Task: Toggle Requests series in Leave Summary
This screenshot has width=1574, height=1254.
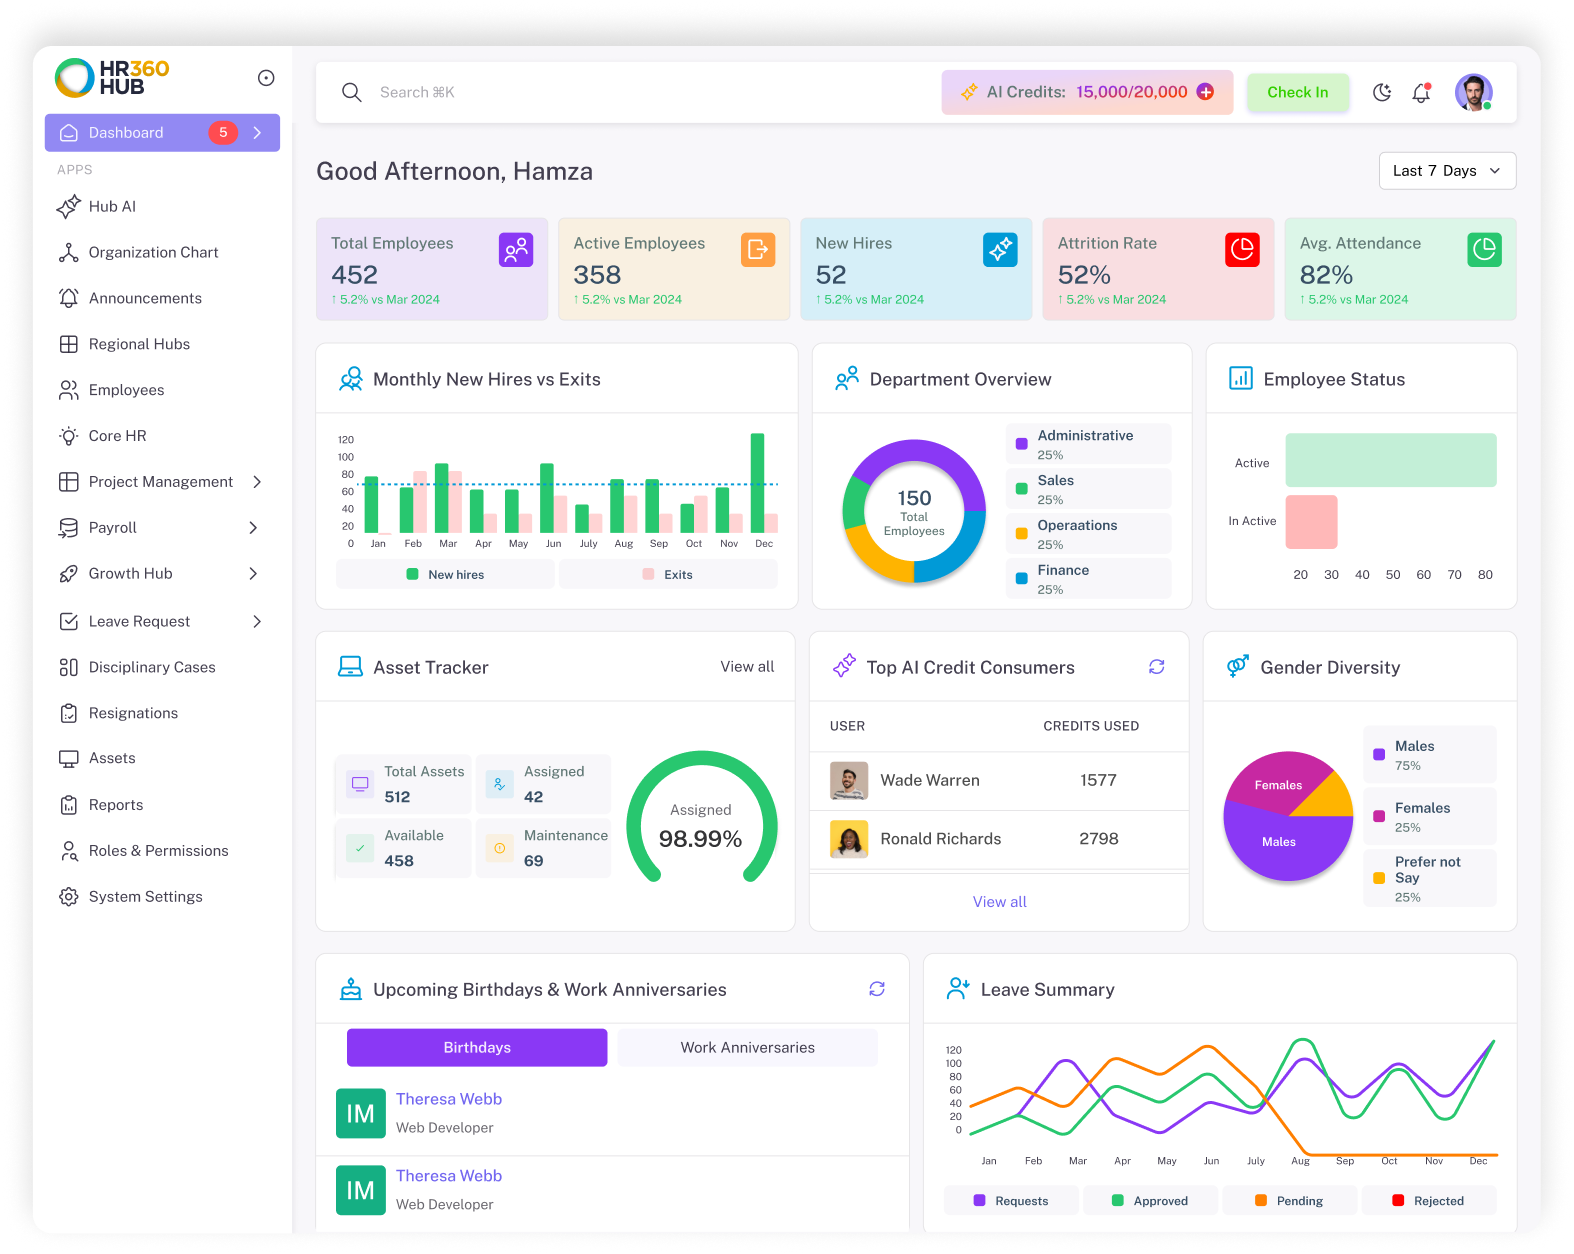Action: pos(1011,1201)
